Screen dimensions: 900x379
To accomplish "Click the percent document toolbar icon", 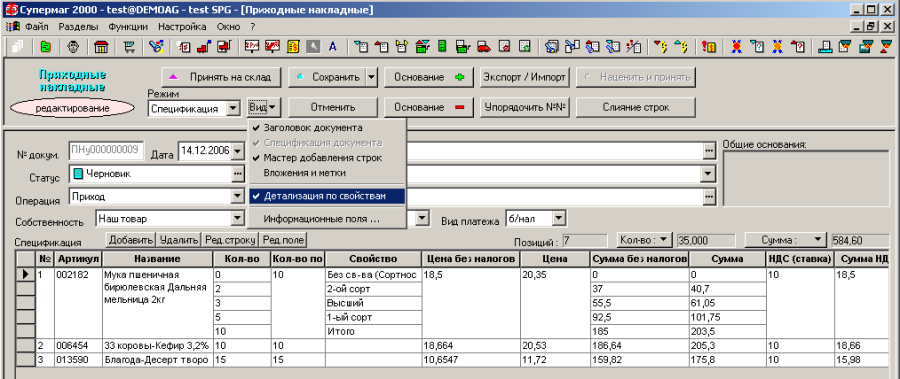I will [634, 47].
